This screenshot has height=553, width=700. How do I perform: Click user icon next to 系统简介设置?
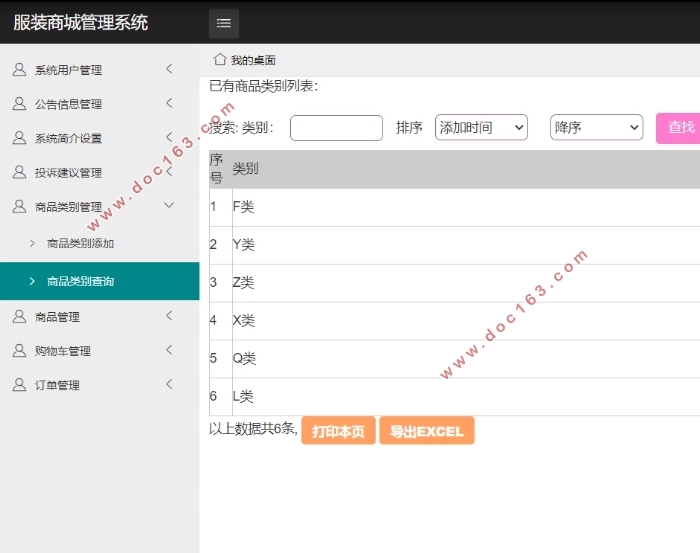19,138
